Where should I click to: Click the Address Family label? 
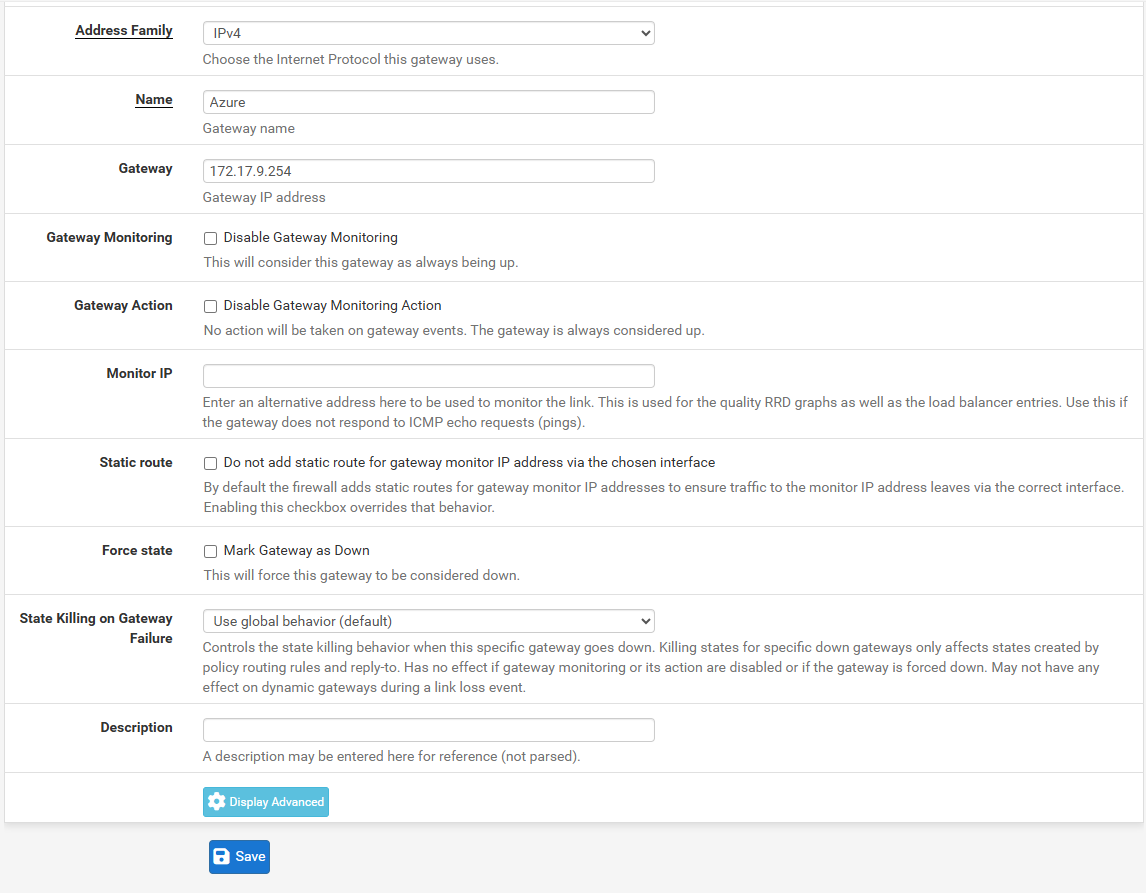(124, 31)
